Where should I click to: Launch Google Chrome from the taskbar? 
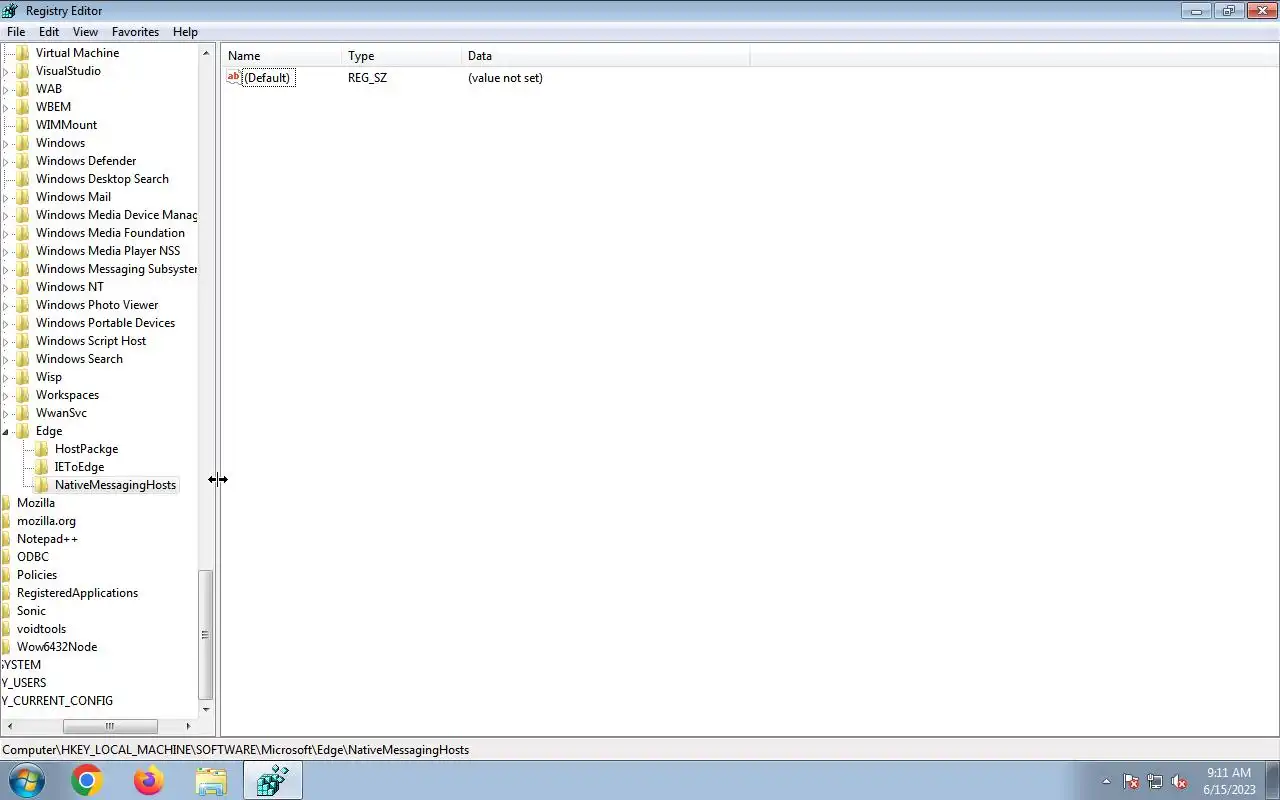pos(87,781)
